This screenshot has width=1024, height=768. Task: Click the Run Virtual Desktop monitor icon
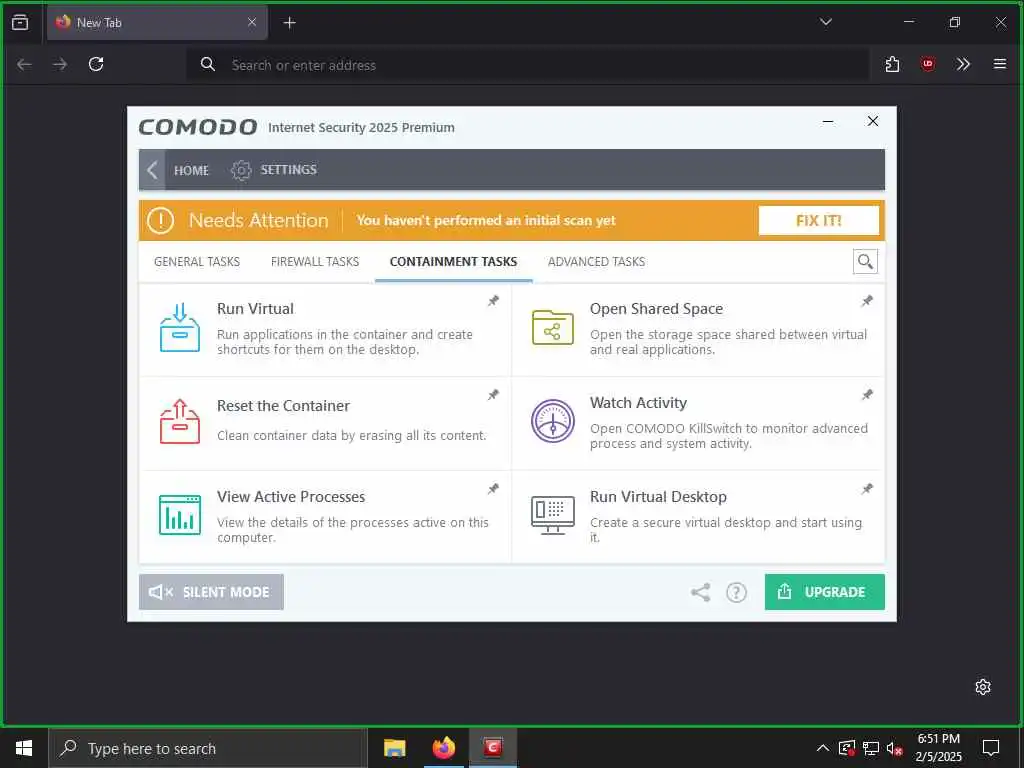point(552,515)
